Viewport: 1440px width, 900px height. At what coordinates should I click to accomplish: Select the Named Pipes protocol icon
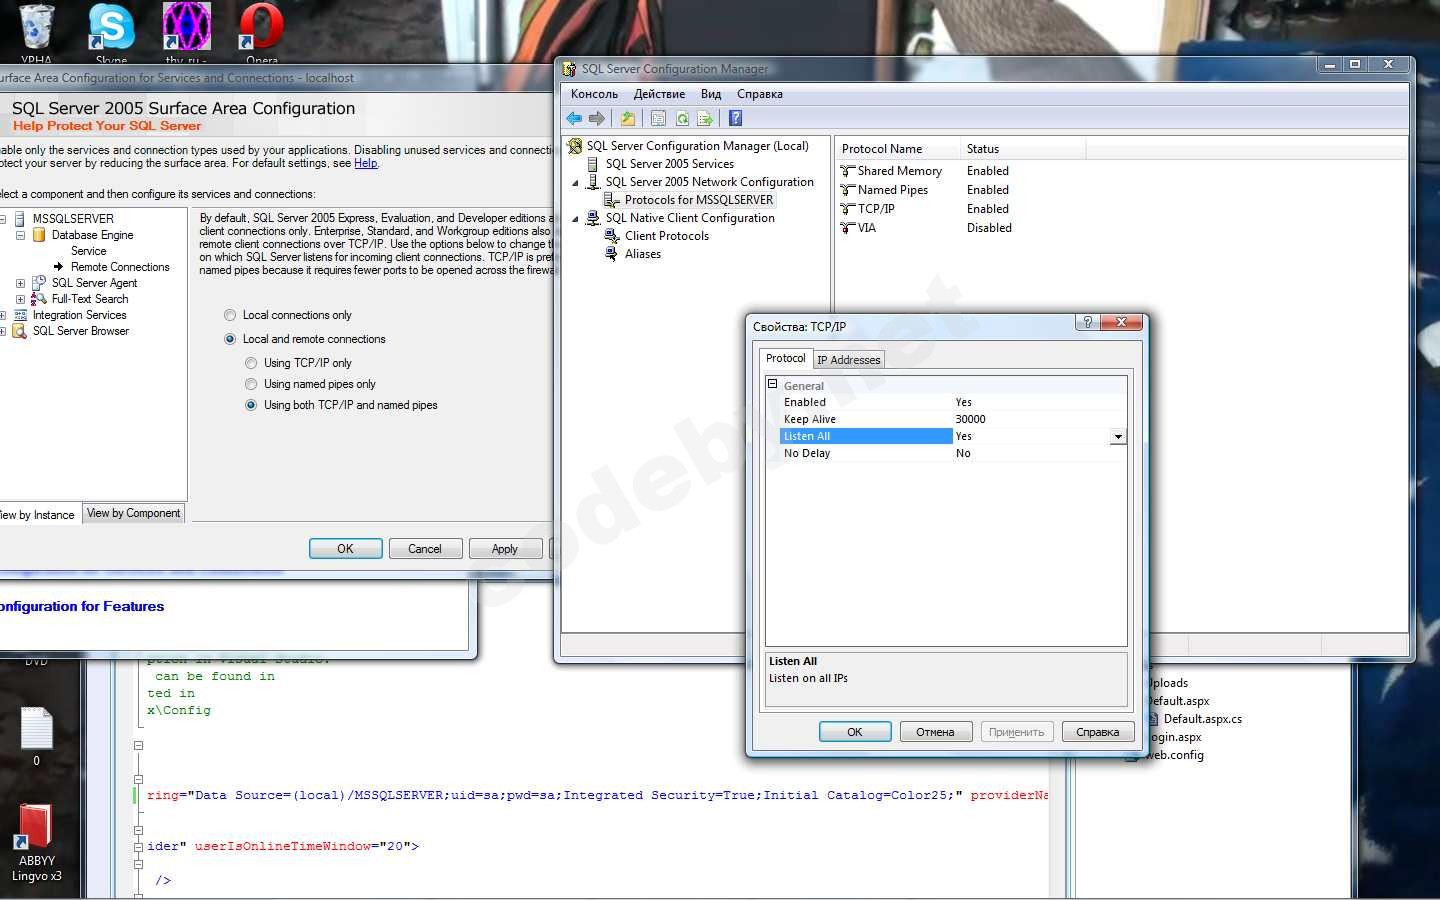coord(848,190)
